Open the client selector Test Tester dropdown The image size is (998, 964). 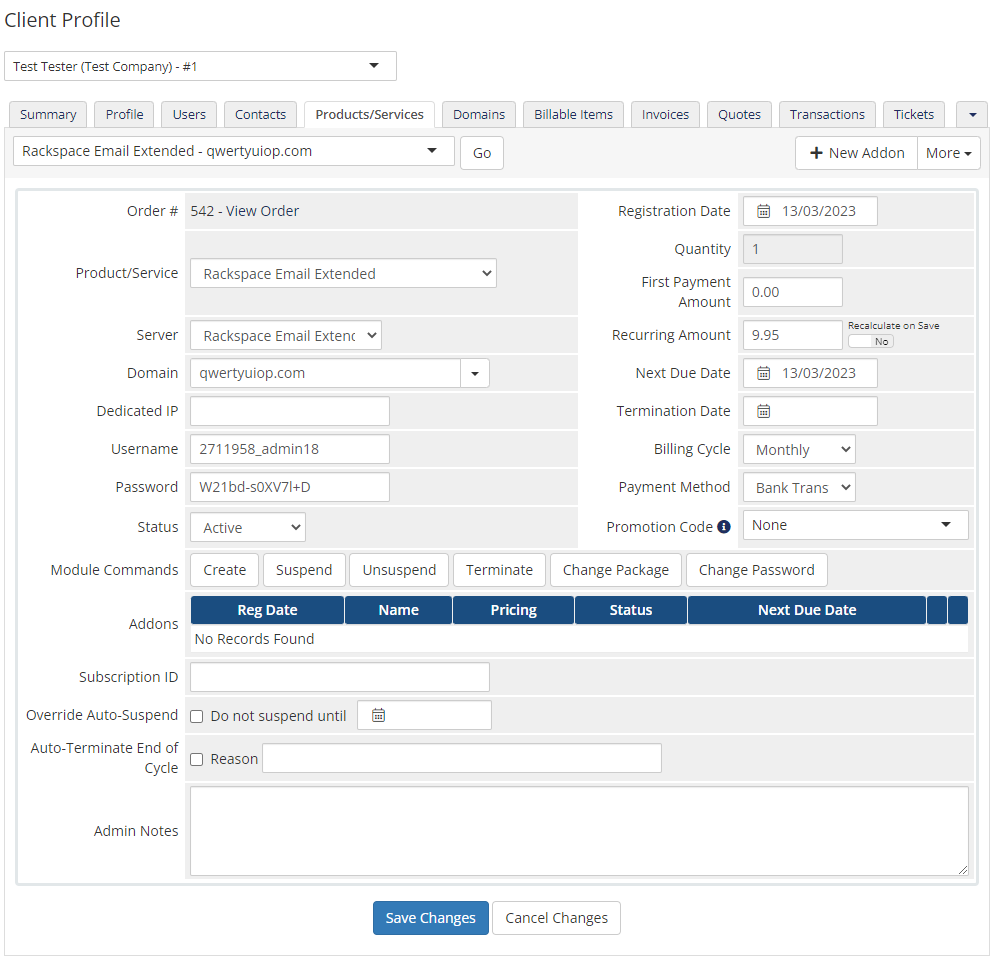pyautogui.click(x=200, y=66)
